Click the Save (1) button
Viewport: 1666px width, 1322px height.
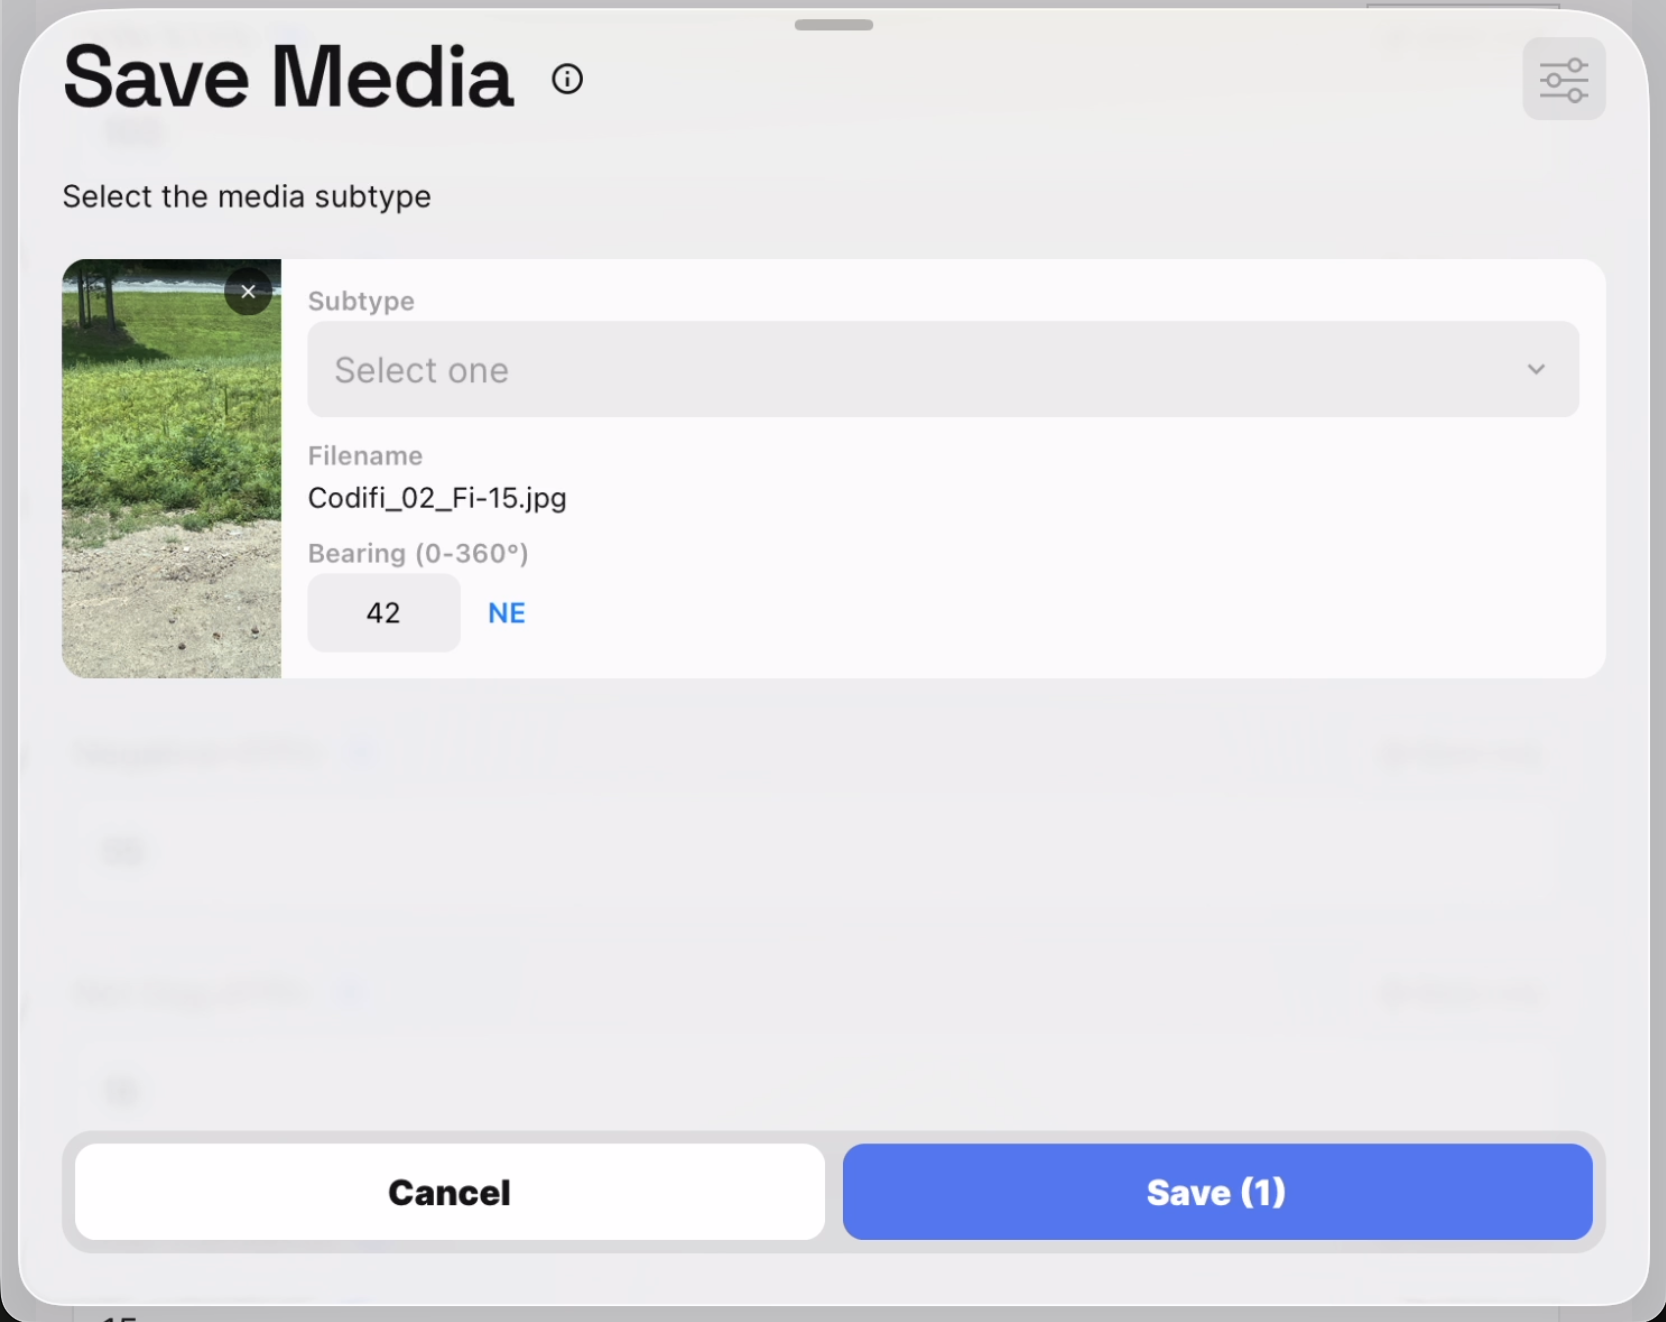pos(1217,1192)
